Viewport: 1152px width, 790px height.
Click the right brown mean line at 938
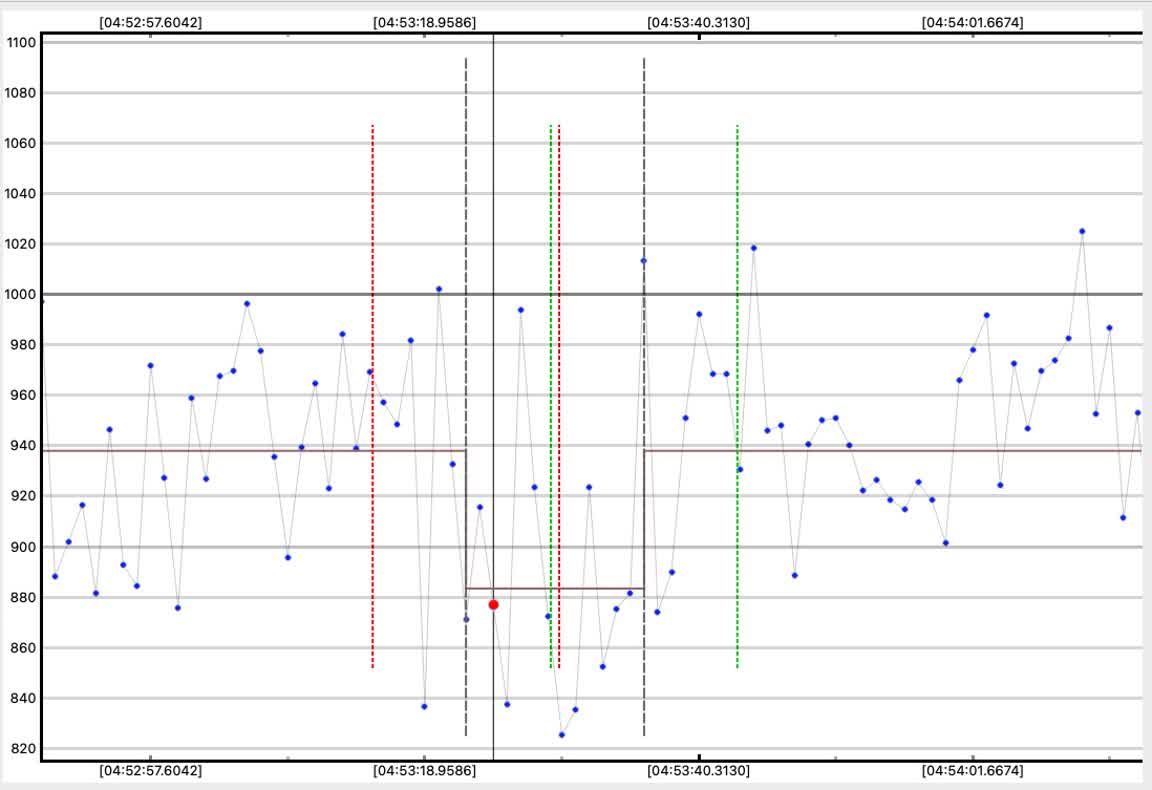(893, 450)
